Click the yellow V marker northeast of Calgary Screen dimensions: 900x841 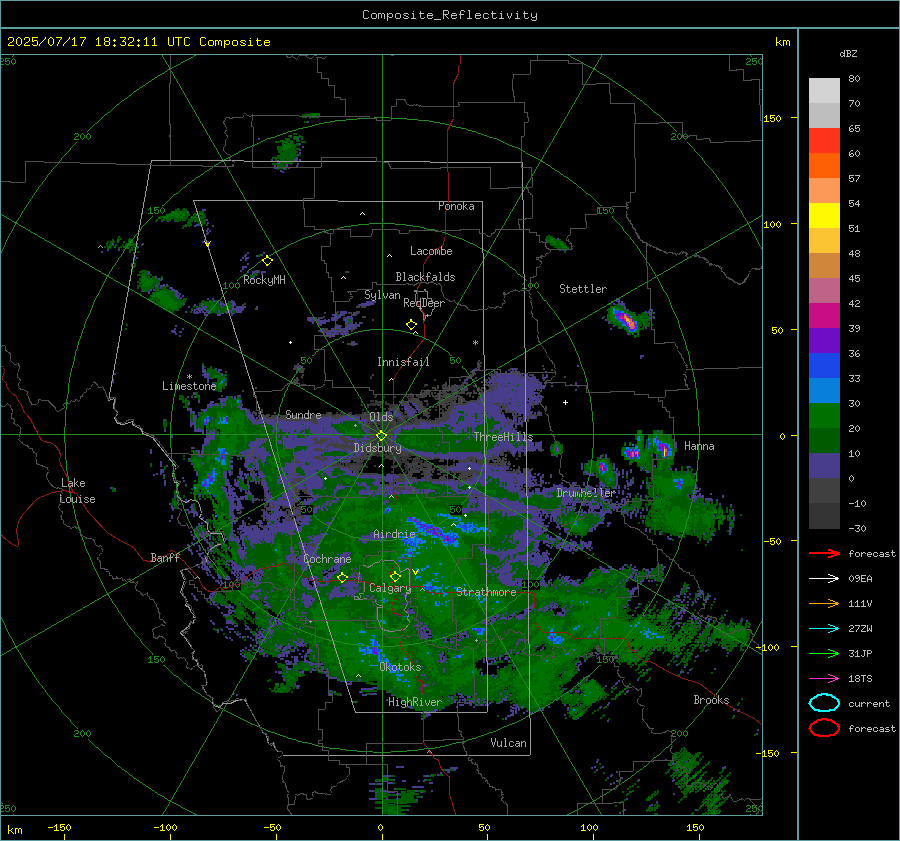point(416,572)
